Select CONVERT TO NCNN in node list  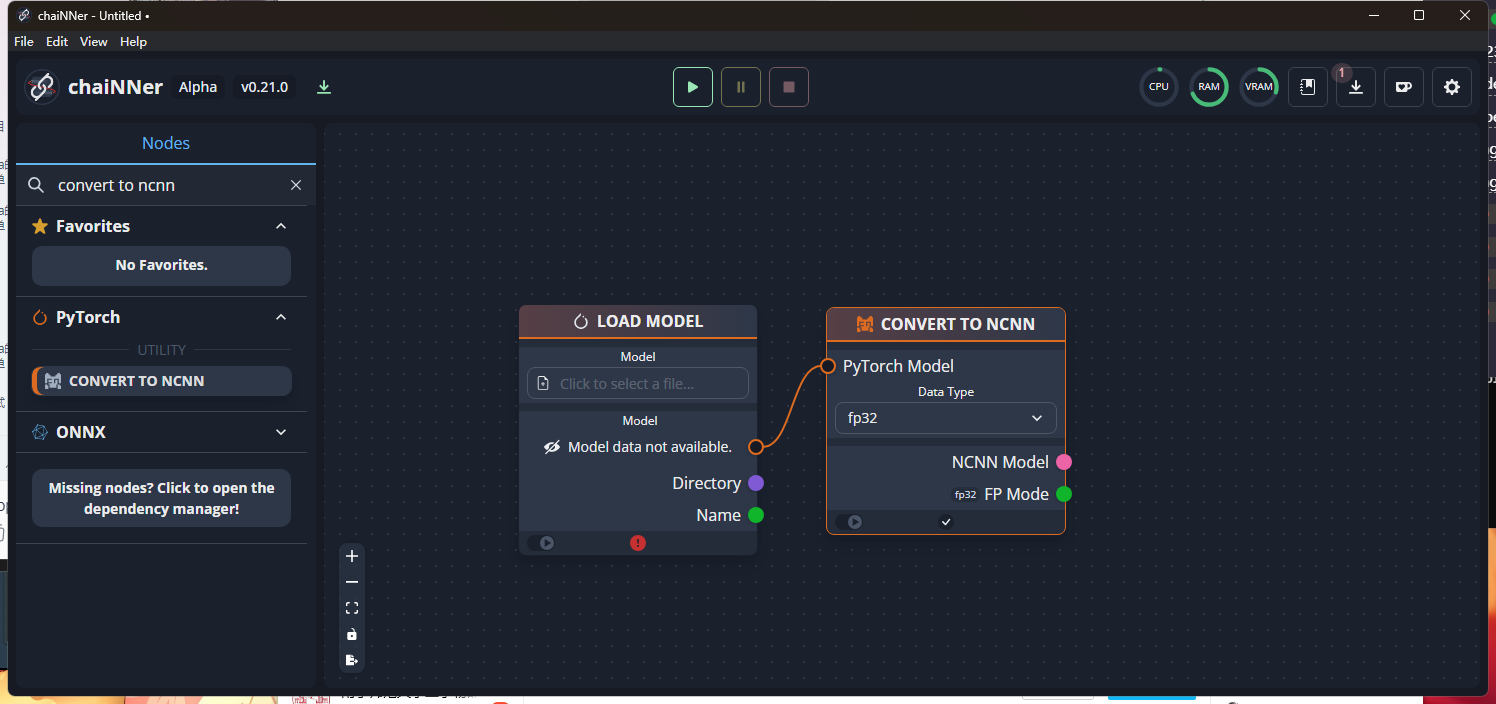(x=162, y=381)
